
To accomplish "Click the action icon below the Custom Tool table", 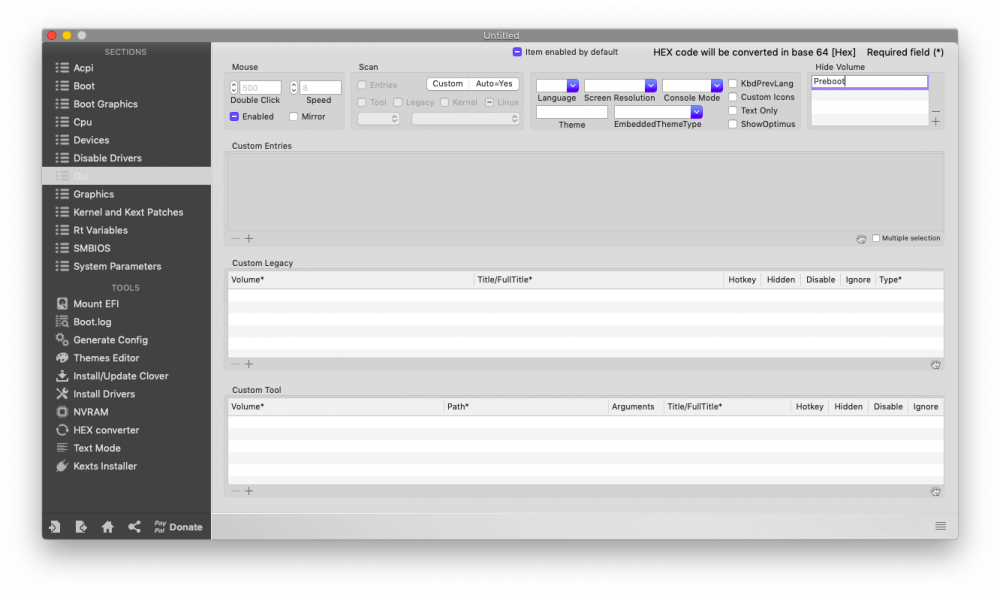I will click(935, 492).
